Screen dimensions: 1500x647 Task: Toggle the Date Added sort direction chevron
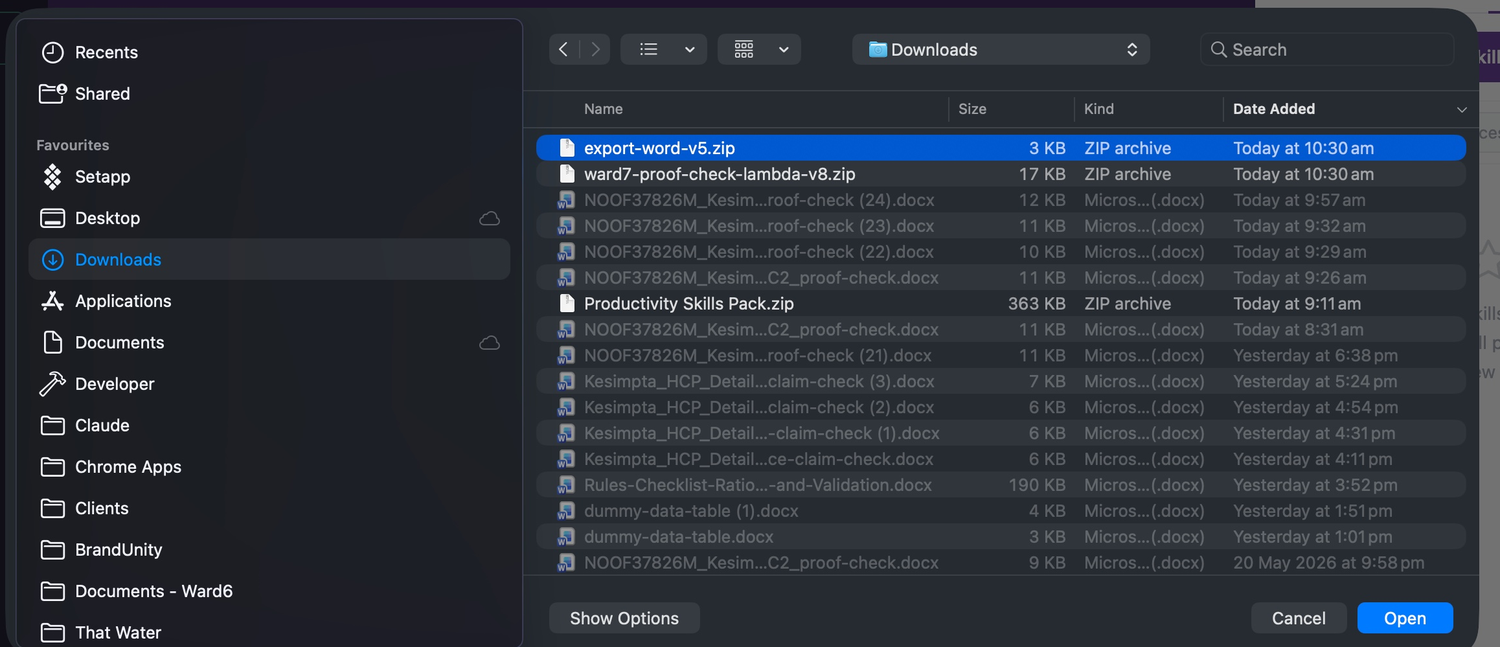1461,109
